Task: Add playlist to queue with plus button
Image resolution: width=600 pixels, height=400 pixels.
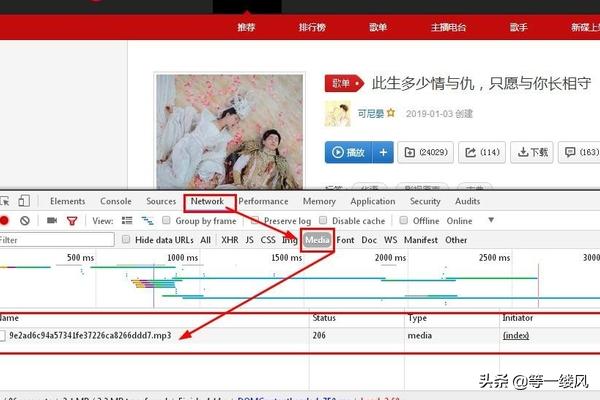Action: click(382, 152)
